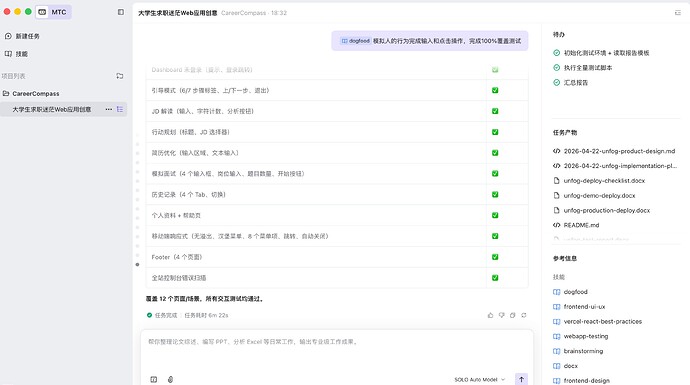The width and height of the screenshot is (690, 385).
Task: Open unfog-demo-deploy.docx file
Action: (594, 195)
